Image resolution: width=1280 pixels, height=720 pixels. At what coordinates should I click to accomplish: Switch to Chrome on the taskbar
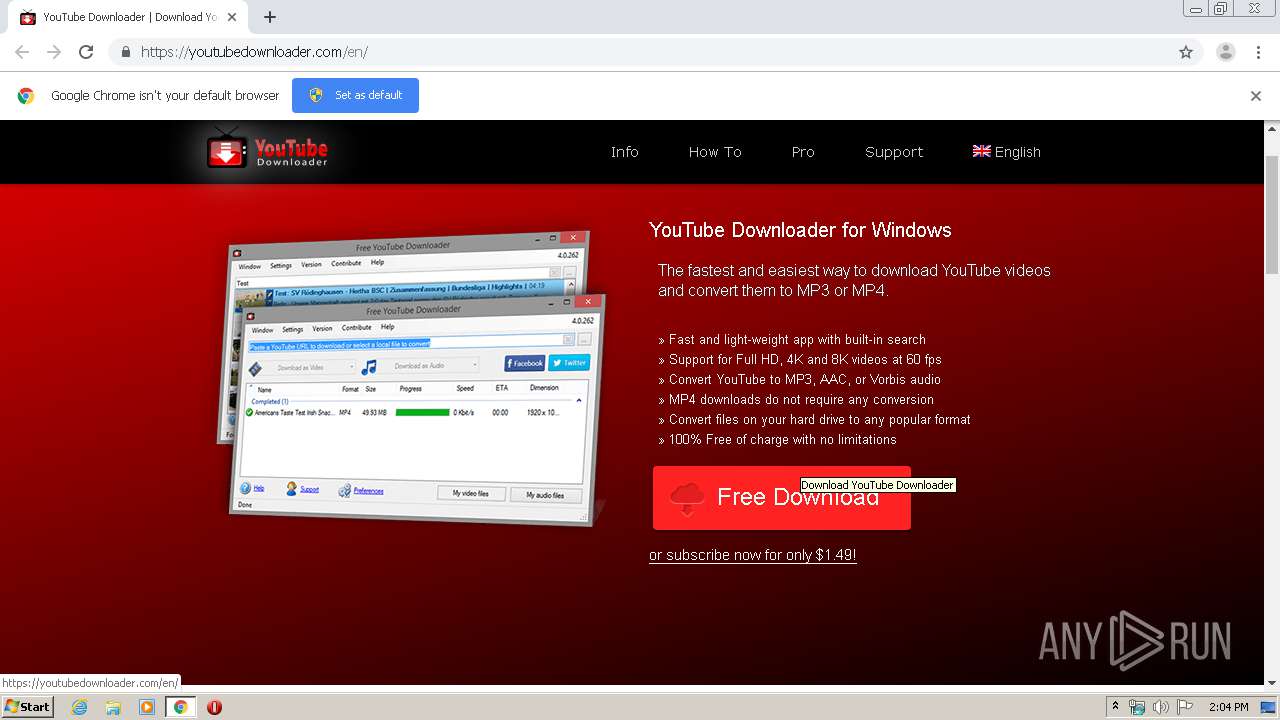tap(181, 707)
